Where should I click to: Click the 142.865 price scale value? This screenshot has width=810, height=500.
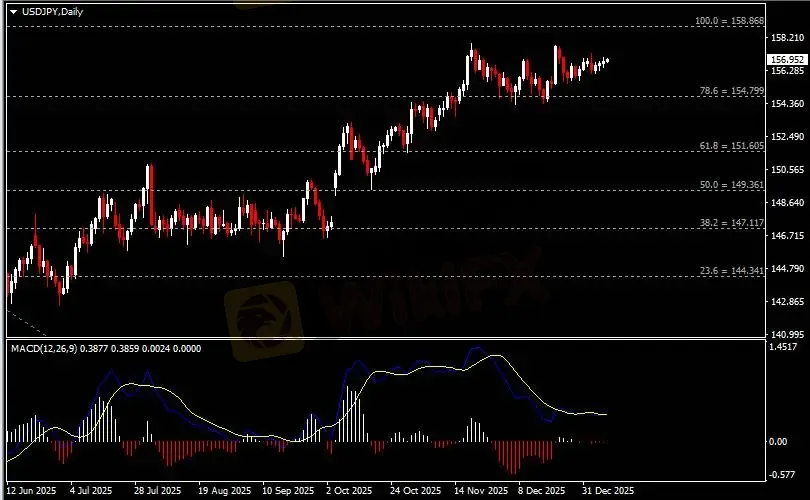coord(787,302)
